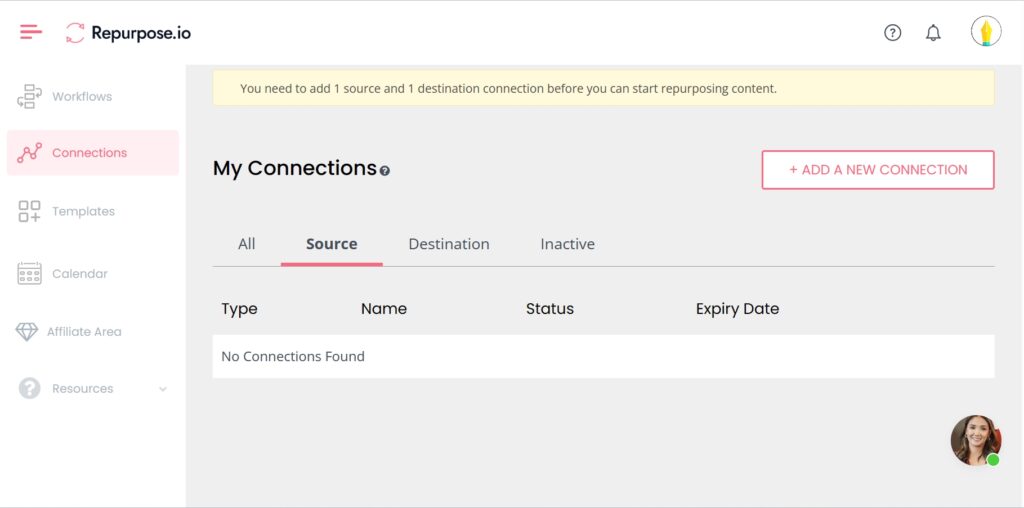Click the Connections sidebar icon
The width and height of the screenshot is (1024, 508).
[29, 153]
